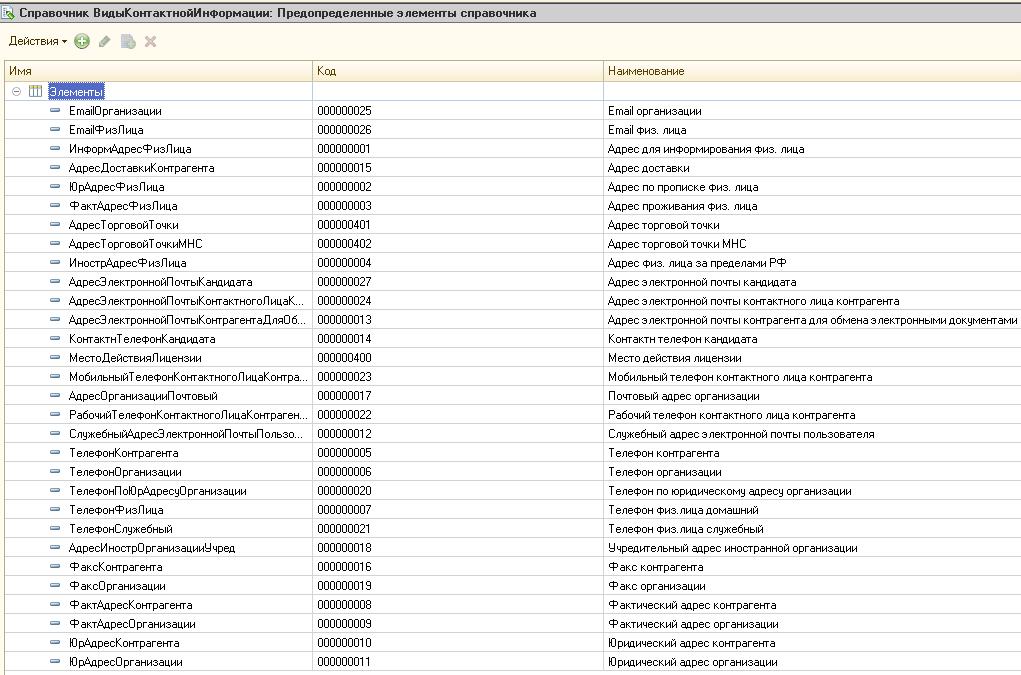
Task: Select the МобильныйТелефонКонтактногоЛицаКонтра... name cell
Action: click(x=188, y=376)
